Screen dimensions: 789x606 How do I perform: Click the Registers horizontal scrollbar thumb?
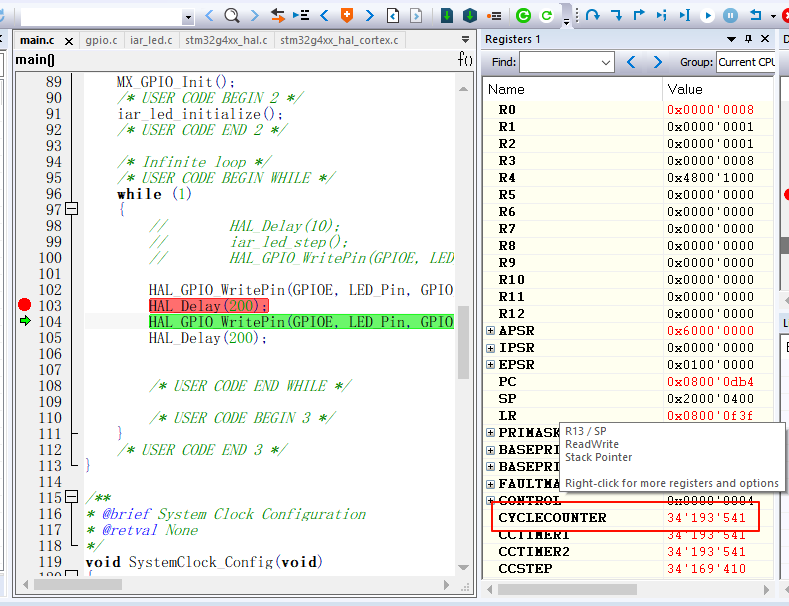point(567,589)
